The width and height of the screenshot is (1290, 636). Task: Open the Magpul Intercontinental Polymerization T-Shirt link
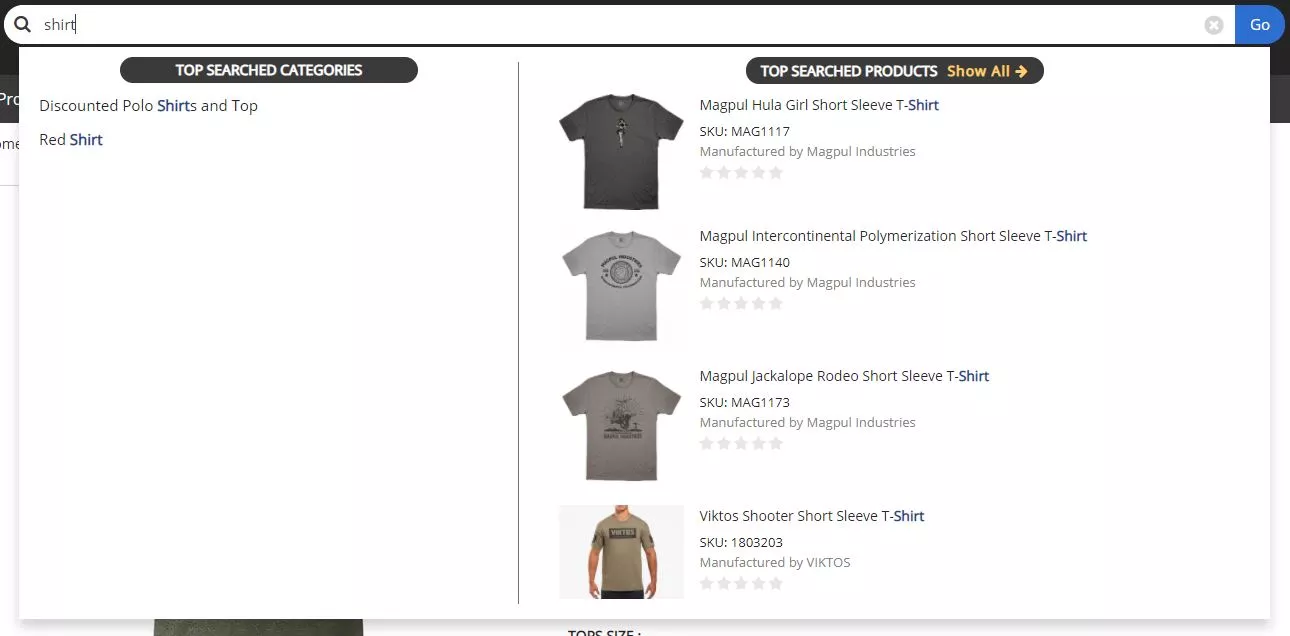pyautogui.click(x=893, y=236)
